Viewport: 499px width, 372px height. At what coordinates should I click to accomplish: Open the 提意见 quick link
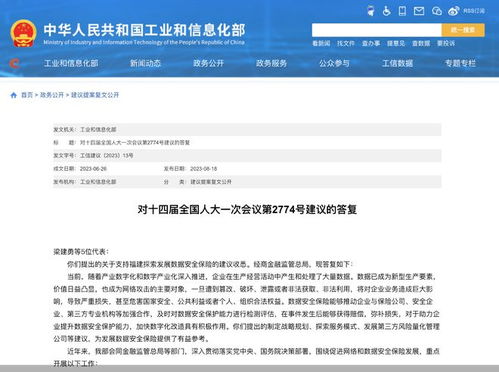(396, 43)
